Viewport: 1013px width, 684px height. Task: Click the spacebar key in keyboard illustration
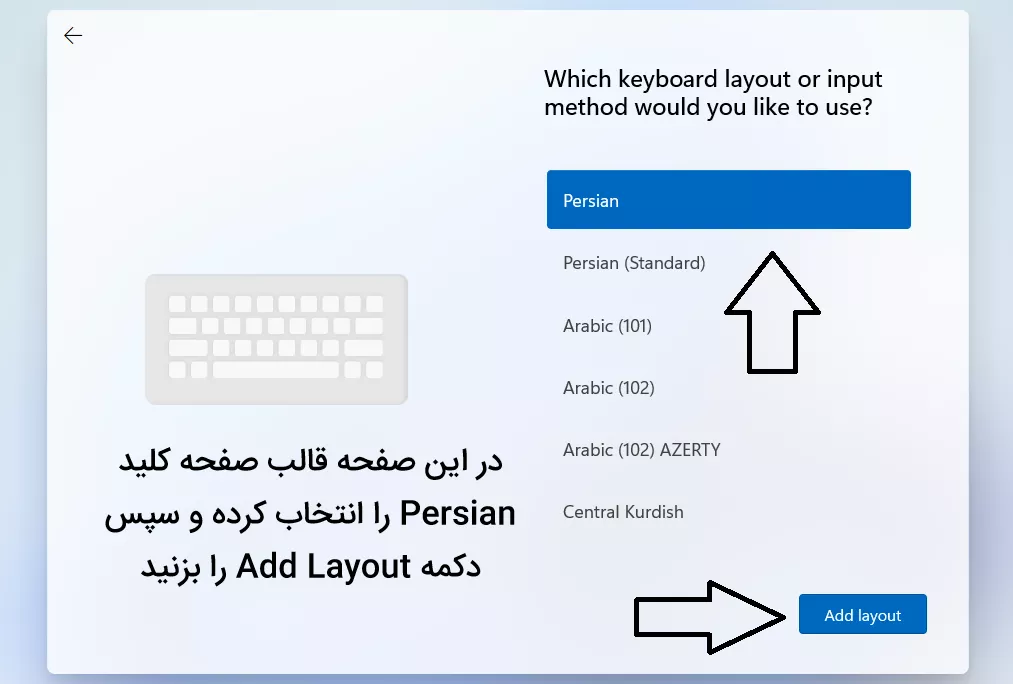click(276, 370)
